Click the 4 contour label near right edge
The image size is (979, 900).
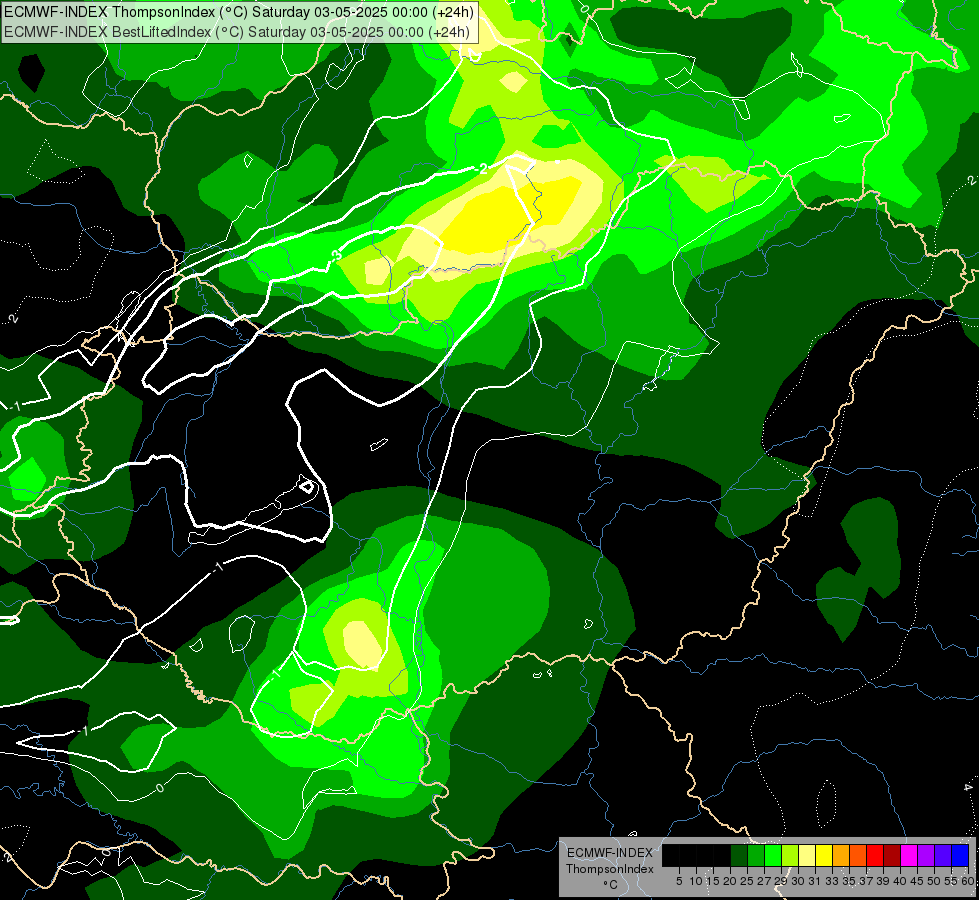[968, 787]
